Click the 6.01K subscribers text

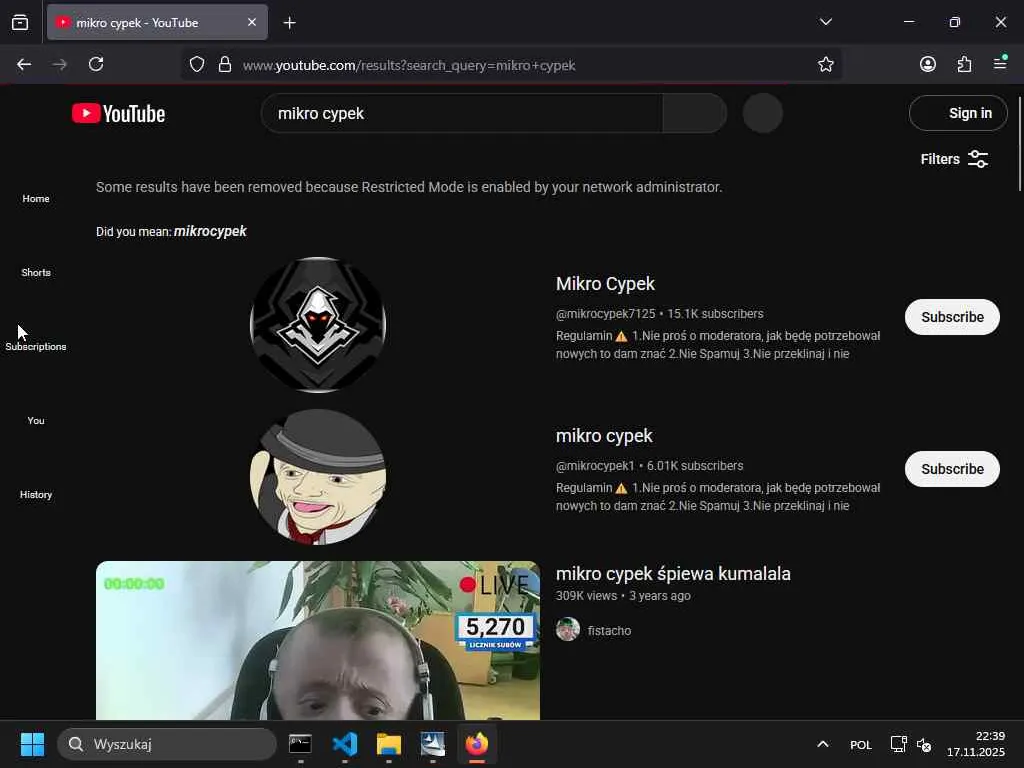coord(695,466)
